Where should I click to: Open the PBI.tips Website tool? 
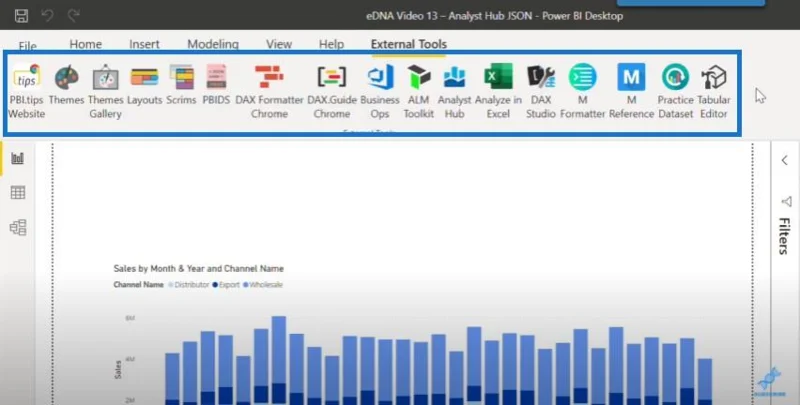26,92
